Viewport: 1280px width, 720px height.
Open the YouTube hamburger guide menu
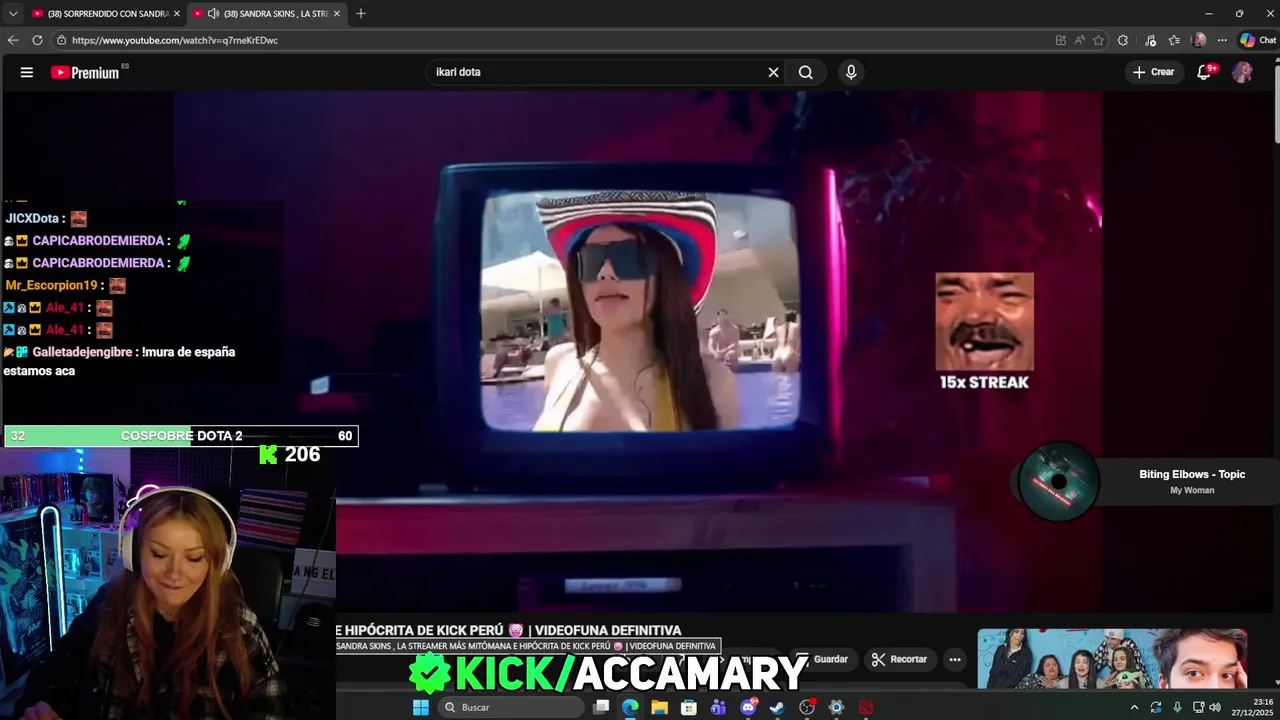[x=27, y=72]
